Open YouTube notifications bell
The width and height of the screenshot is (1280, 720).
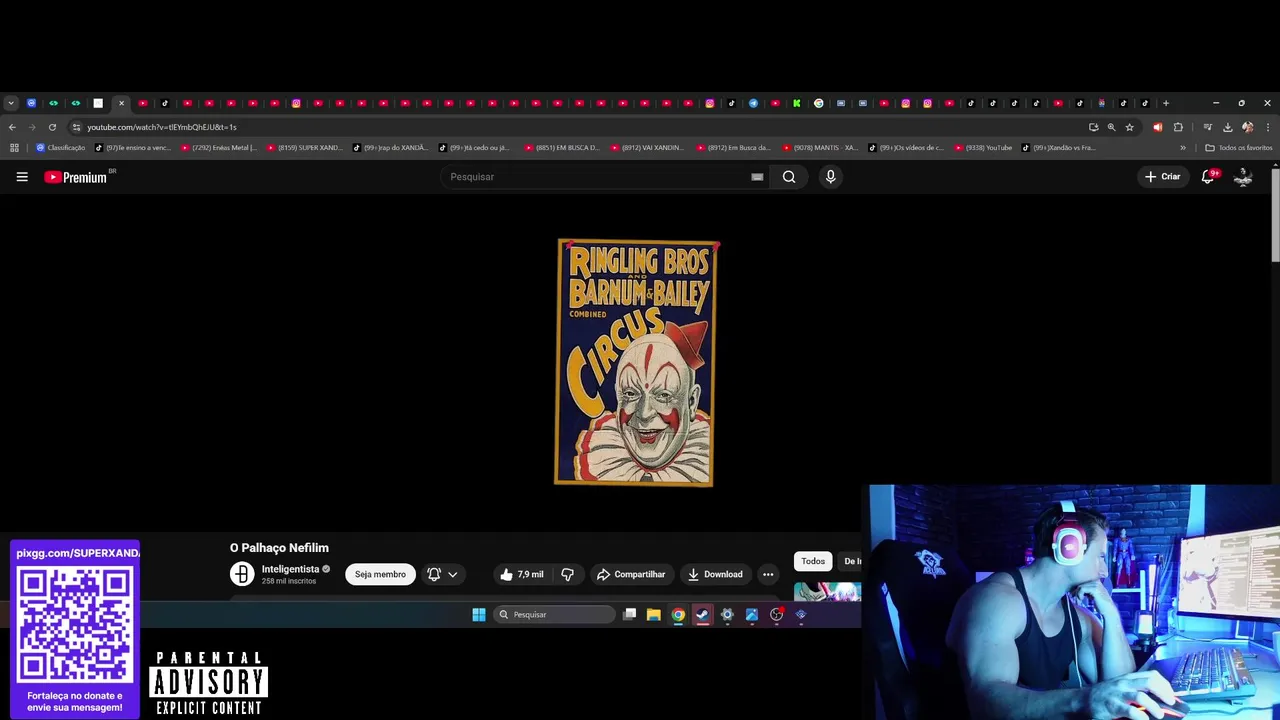(1208, 177)
